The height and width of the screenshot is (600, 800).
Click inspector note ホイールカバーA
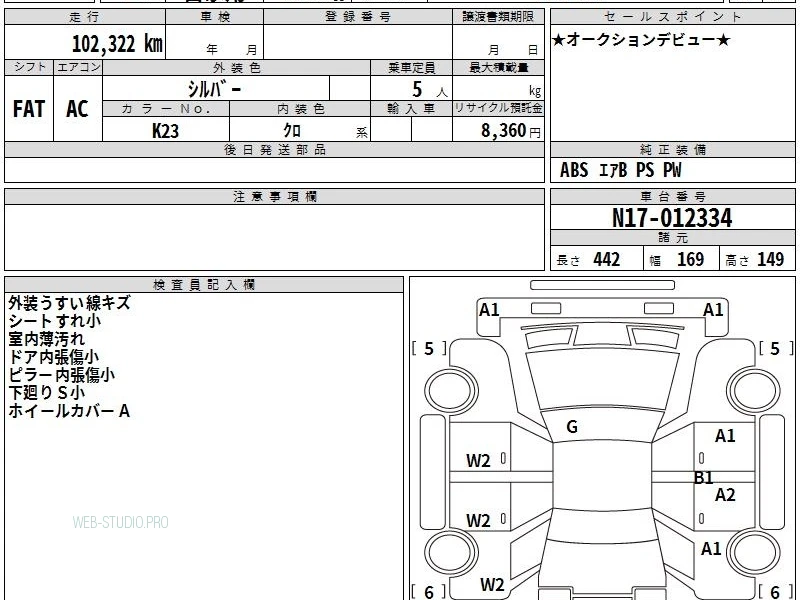point(69,411)
